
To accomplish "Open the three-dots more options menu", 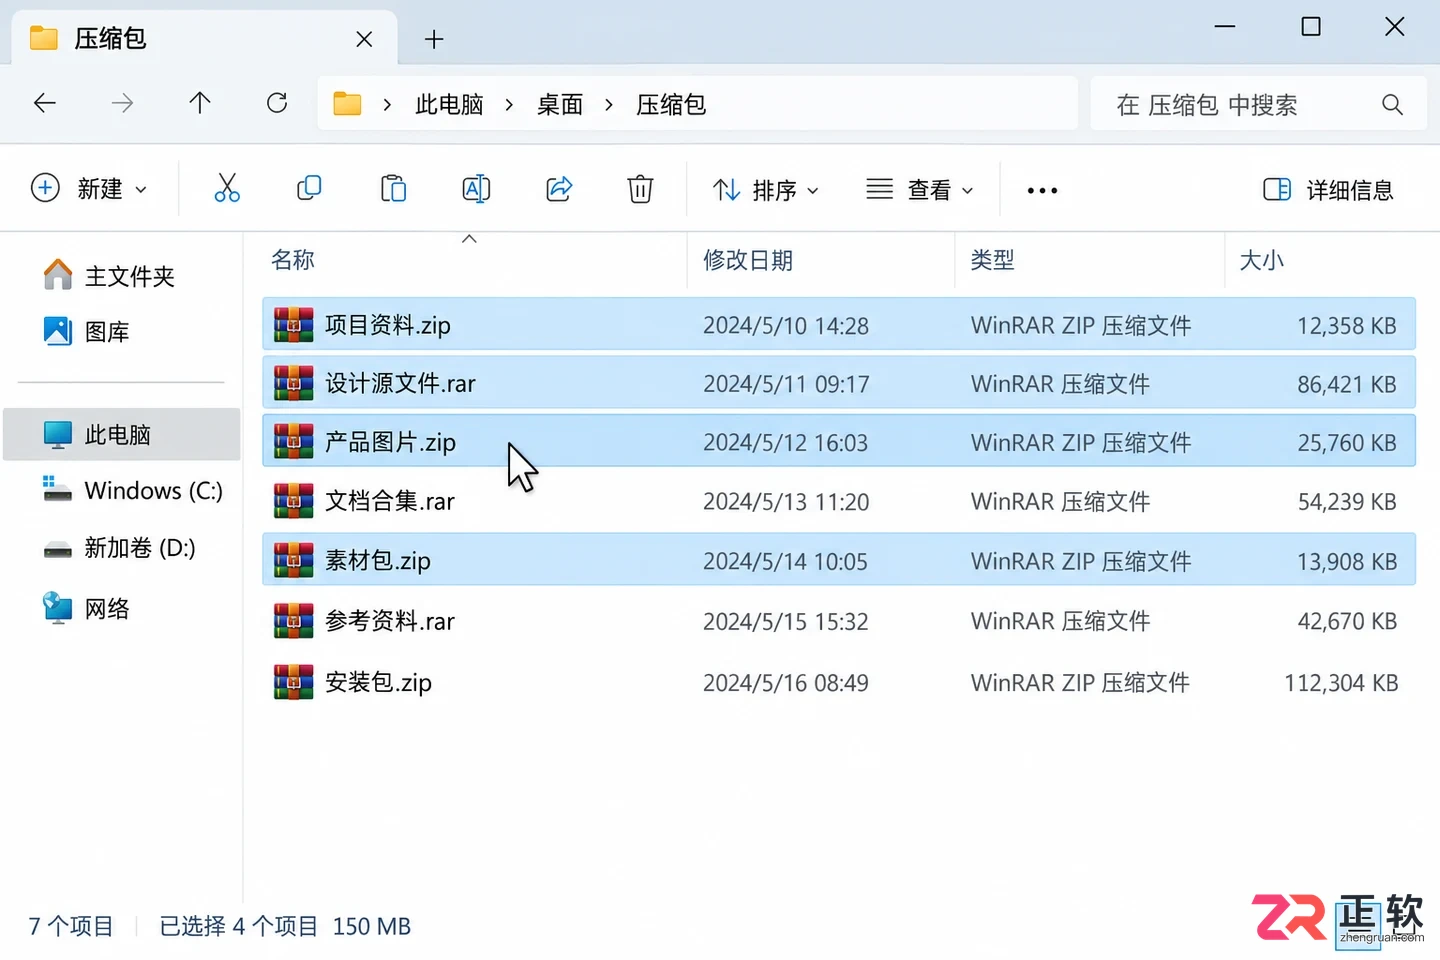I will pyautogui.click(x=1042, y=190).
